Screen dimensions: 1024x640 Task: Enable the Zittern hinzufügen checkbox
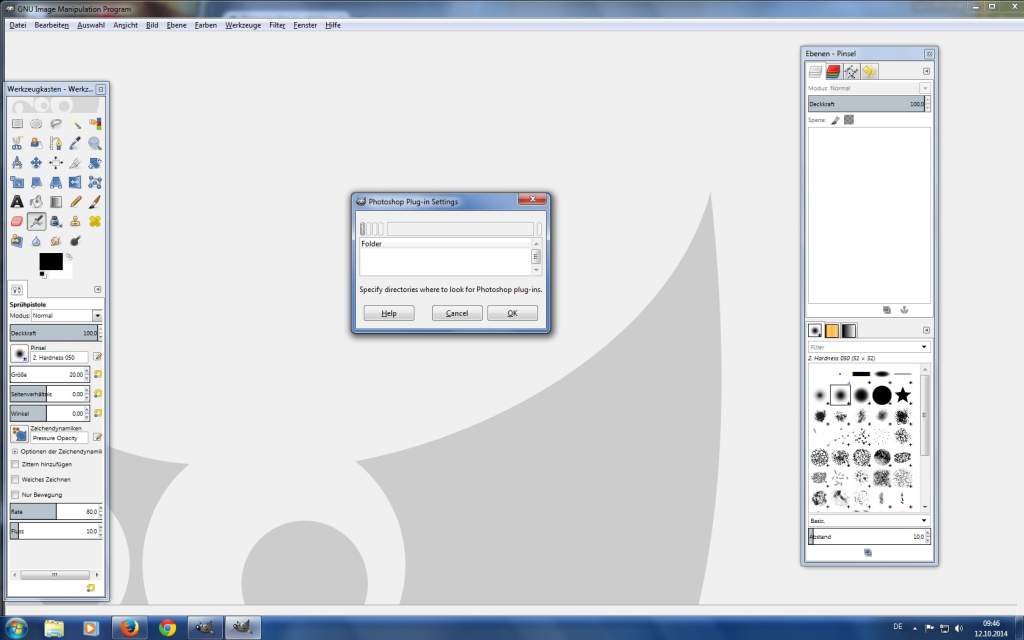click(15, 464)
